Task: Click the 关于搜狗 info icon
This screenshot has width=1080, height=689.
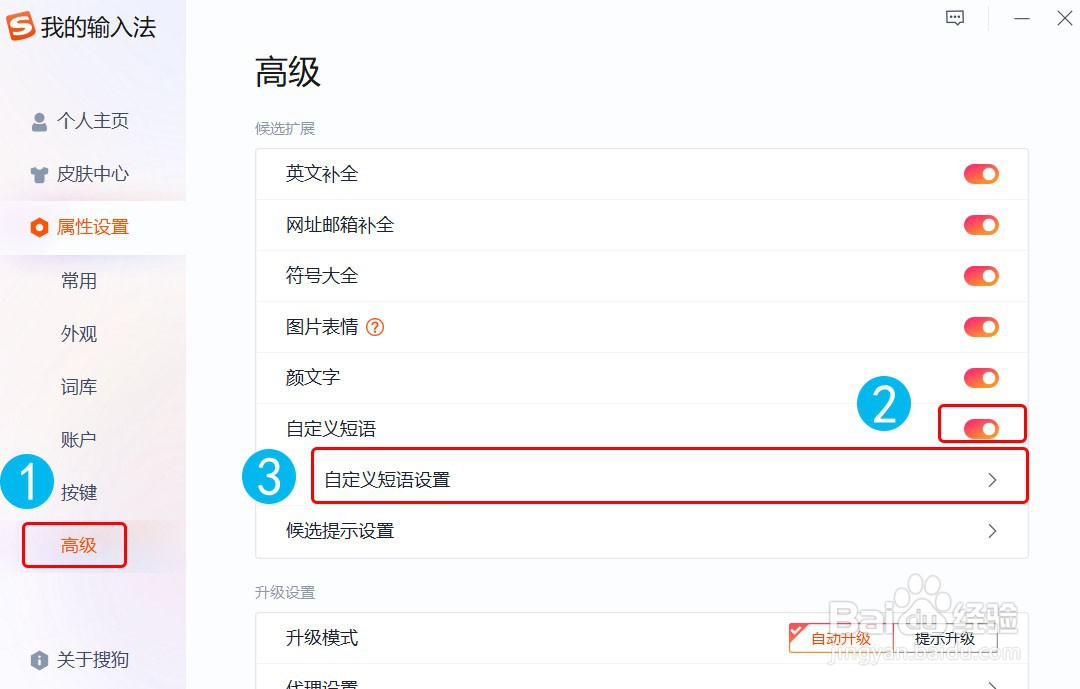Action: pos(39,660)
